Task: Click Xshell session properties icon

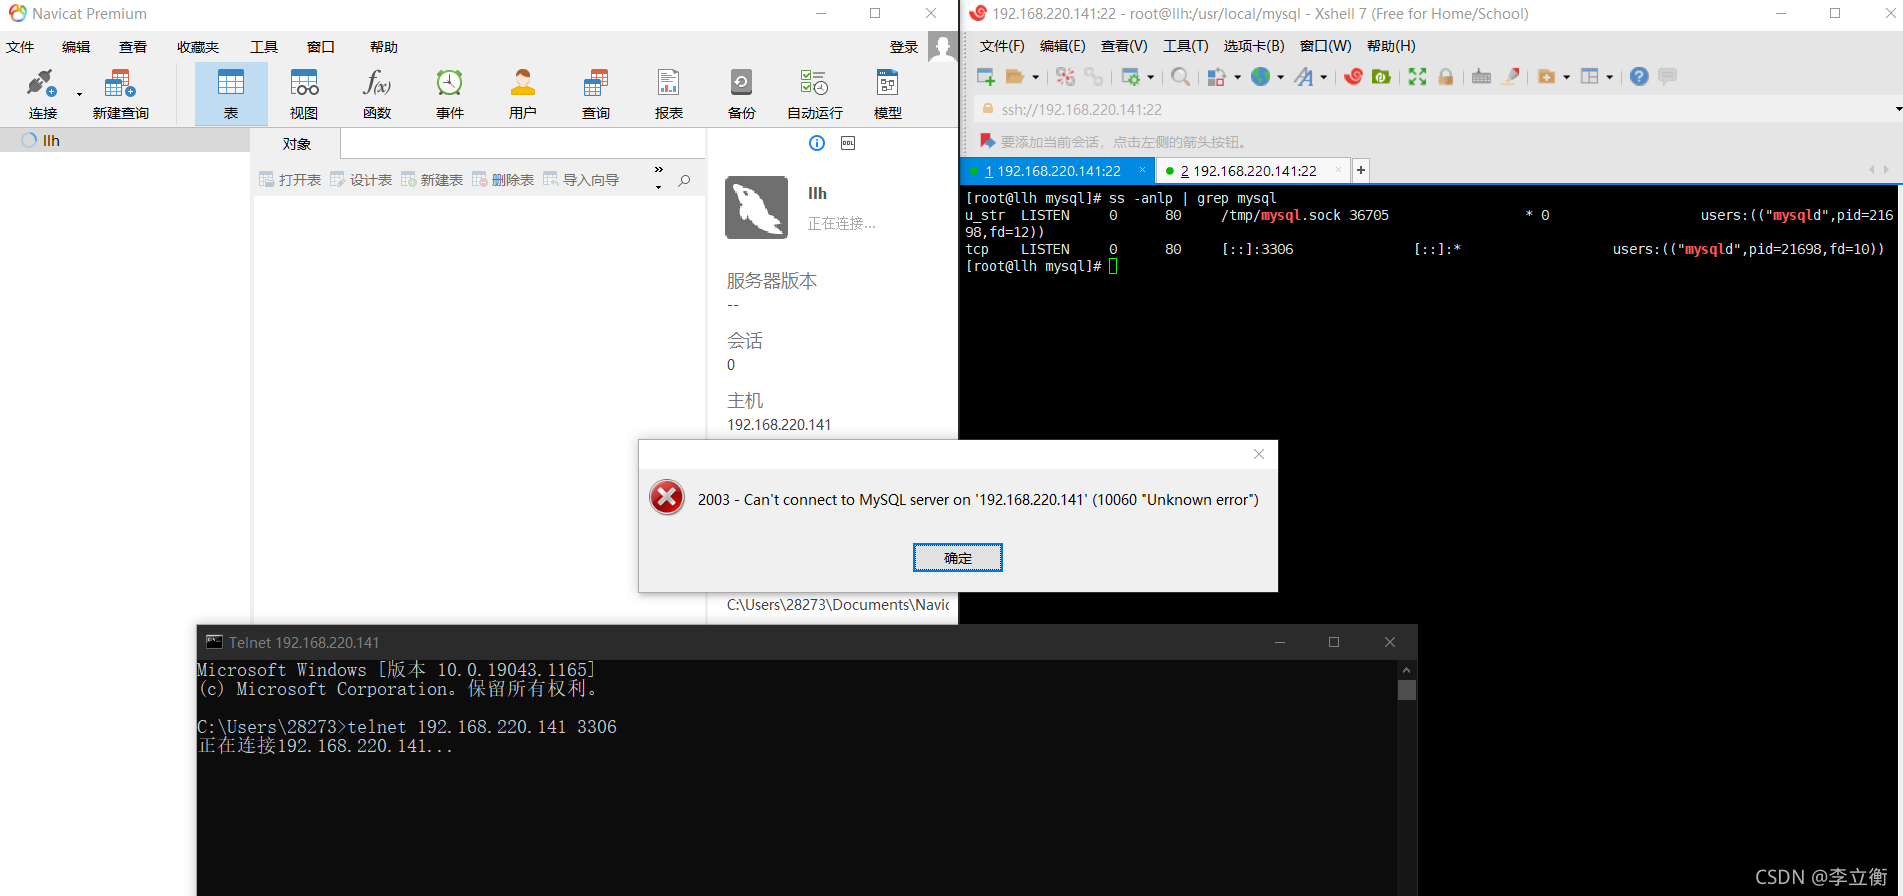Action: pyautogui.click(x=1131, y=77)
